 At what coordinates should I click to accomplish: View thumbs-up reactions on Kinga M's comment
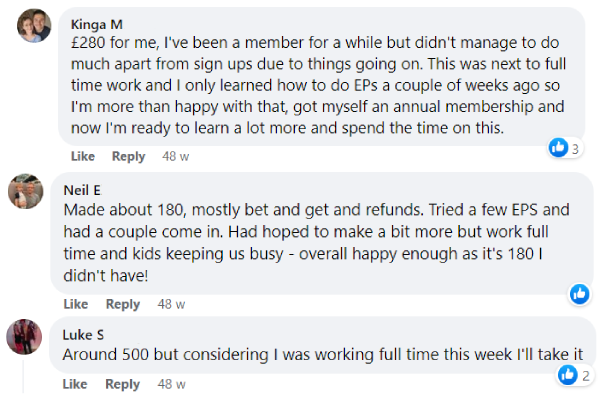click(565, 148)
